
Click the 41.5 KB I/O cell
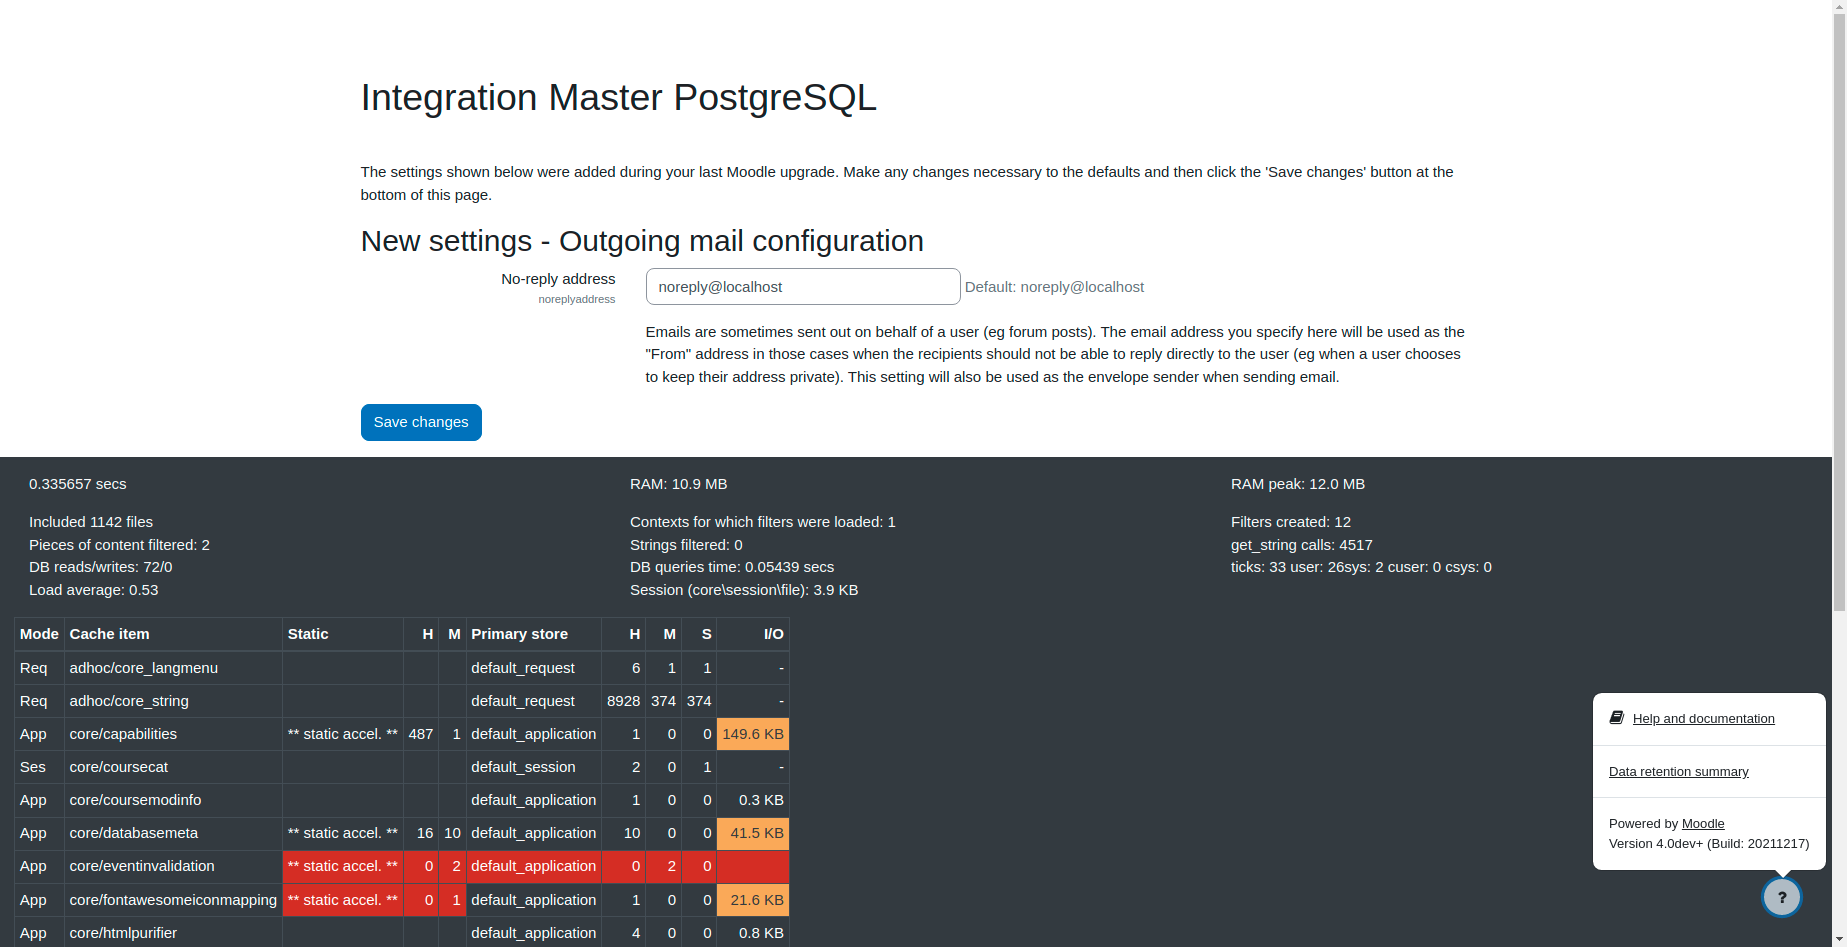click(x=753, y=833)
